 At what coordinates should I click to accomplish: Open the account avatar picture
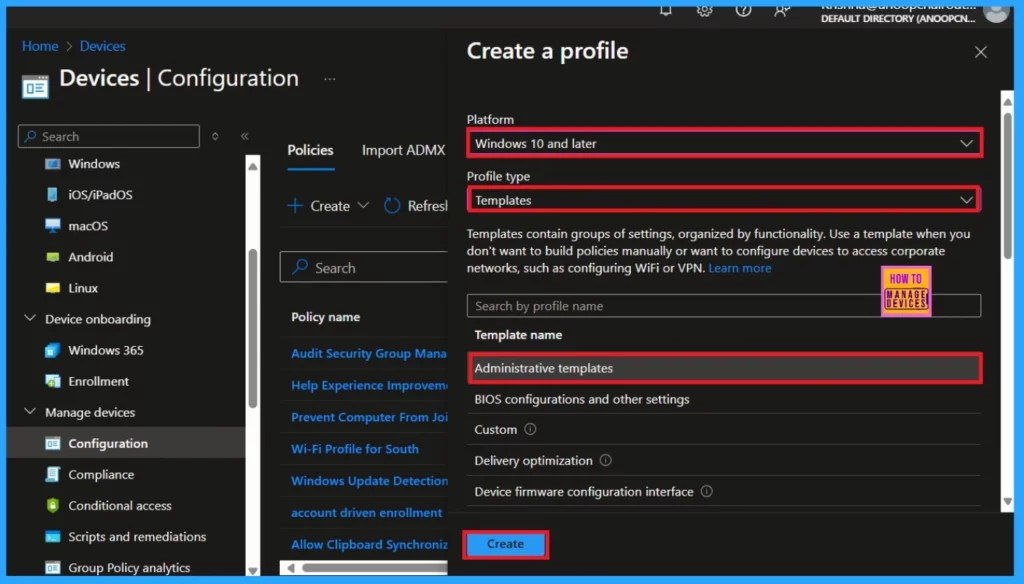click(996, 12)
